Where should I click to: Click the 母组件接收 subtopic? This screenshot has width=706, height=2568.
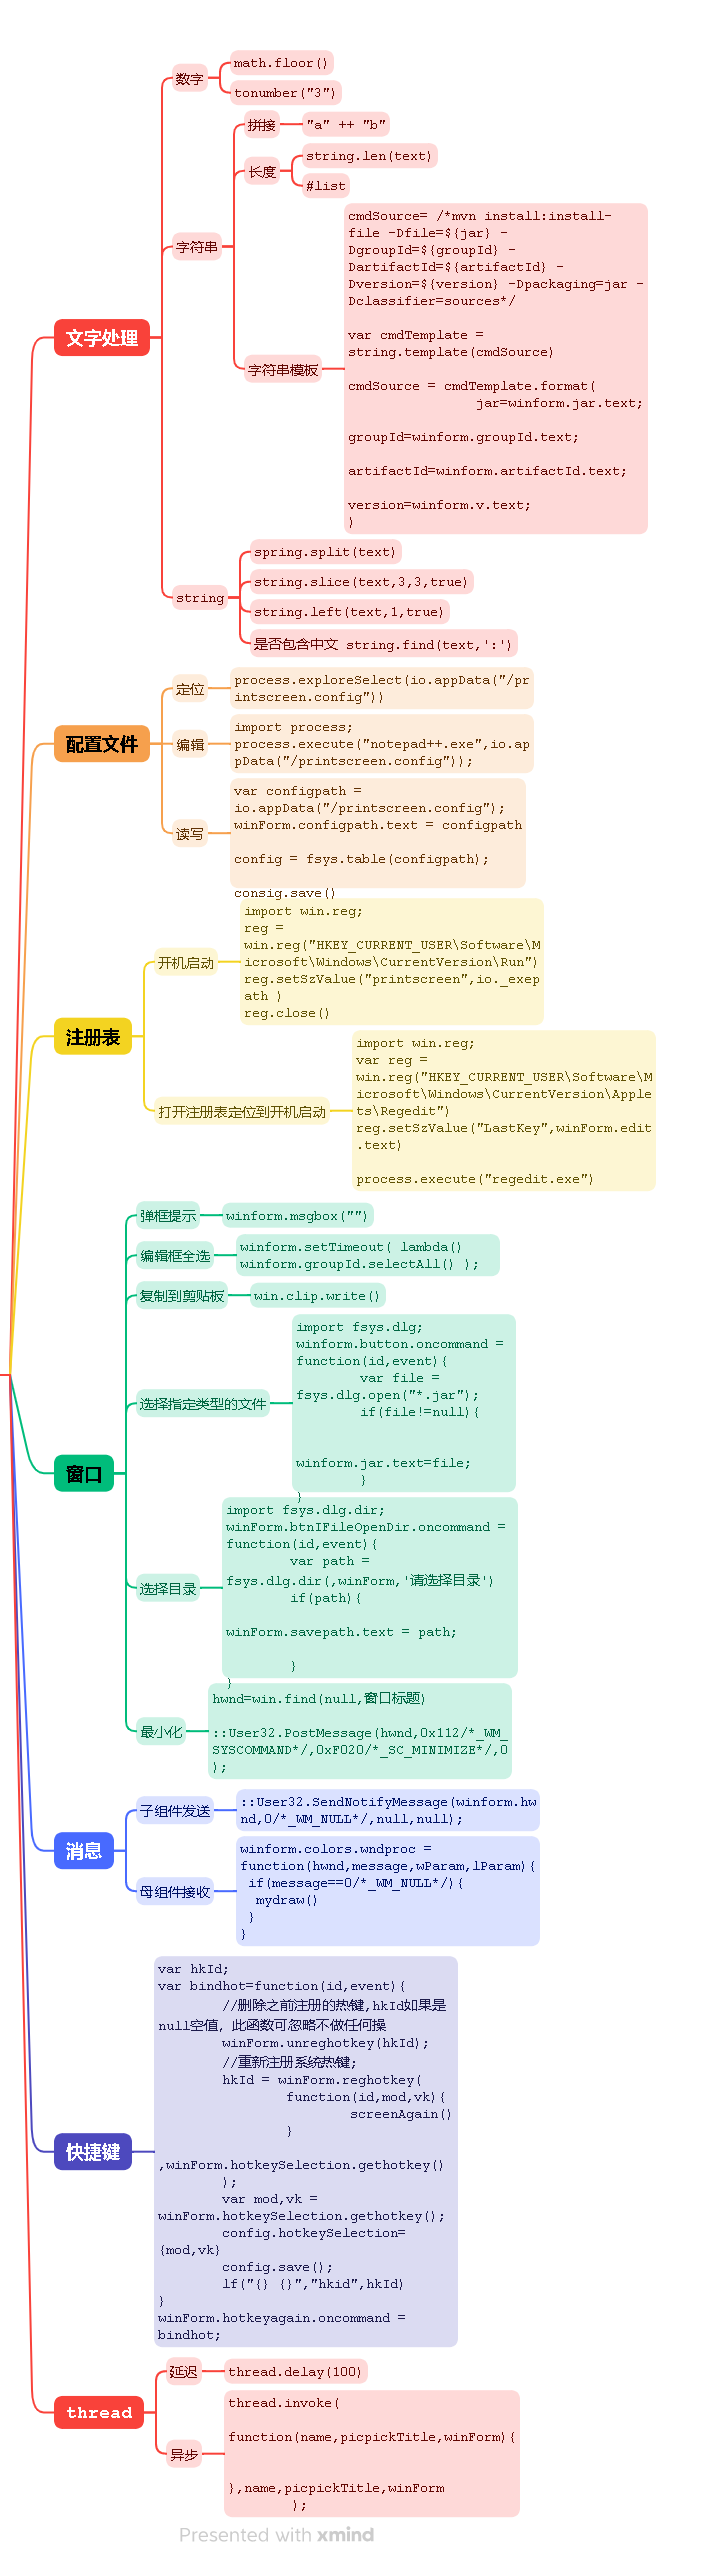click(175, 1892)
